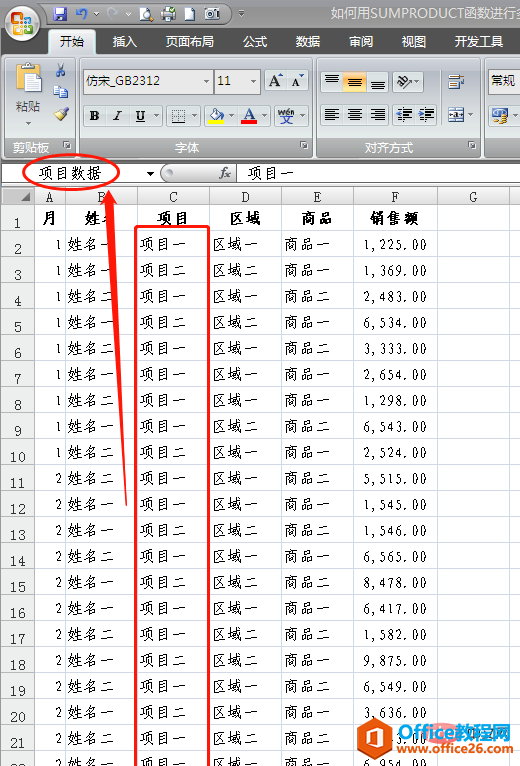The height and width of the screenshot is (766, 520).
Task: Activate the Format Painter brush
Action: tap(61, 113)
